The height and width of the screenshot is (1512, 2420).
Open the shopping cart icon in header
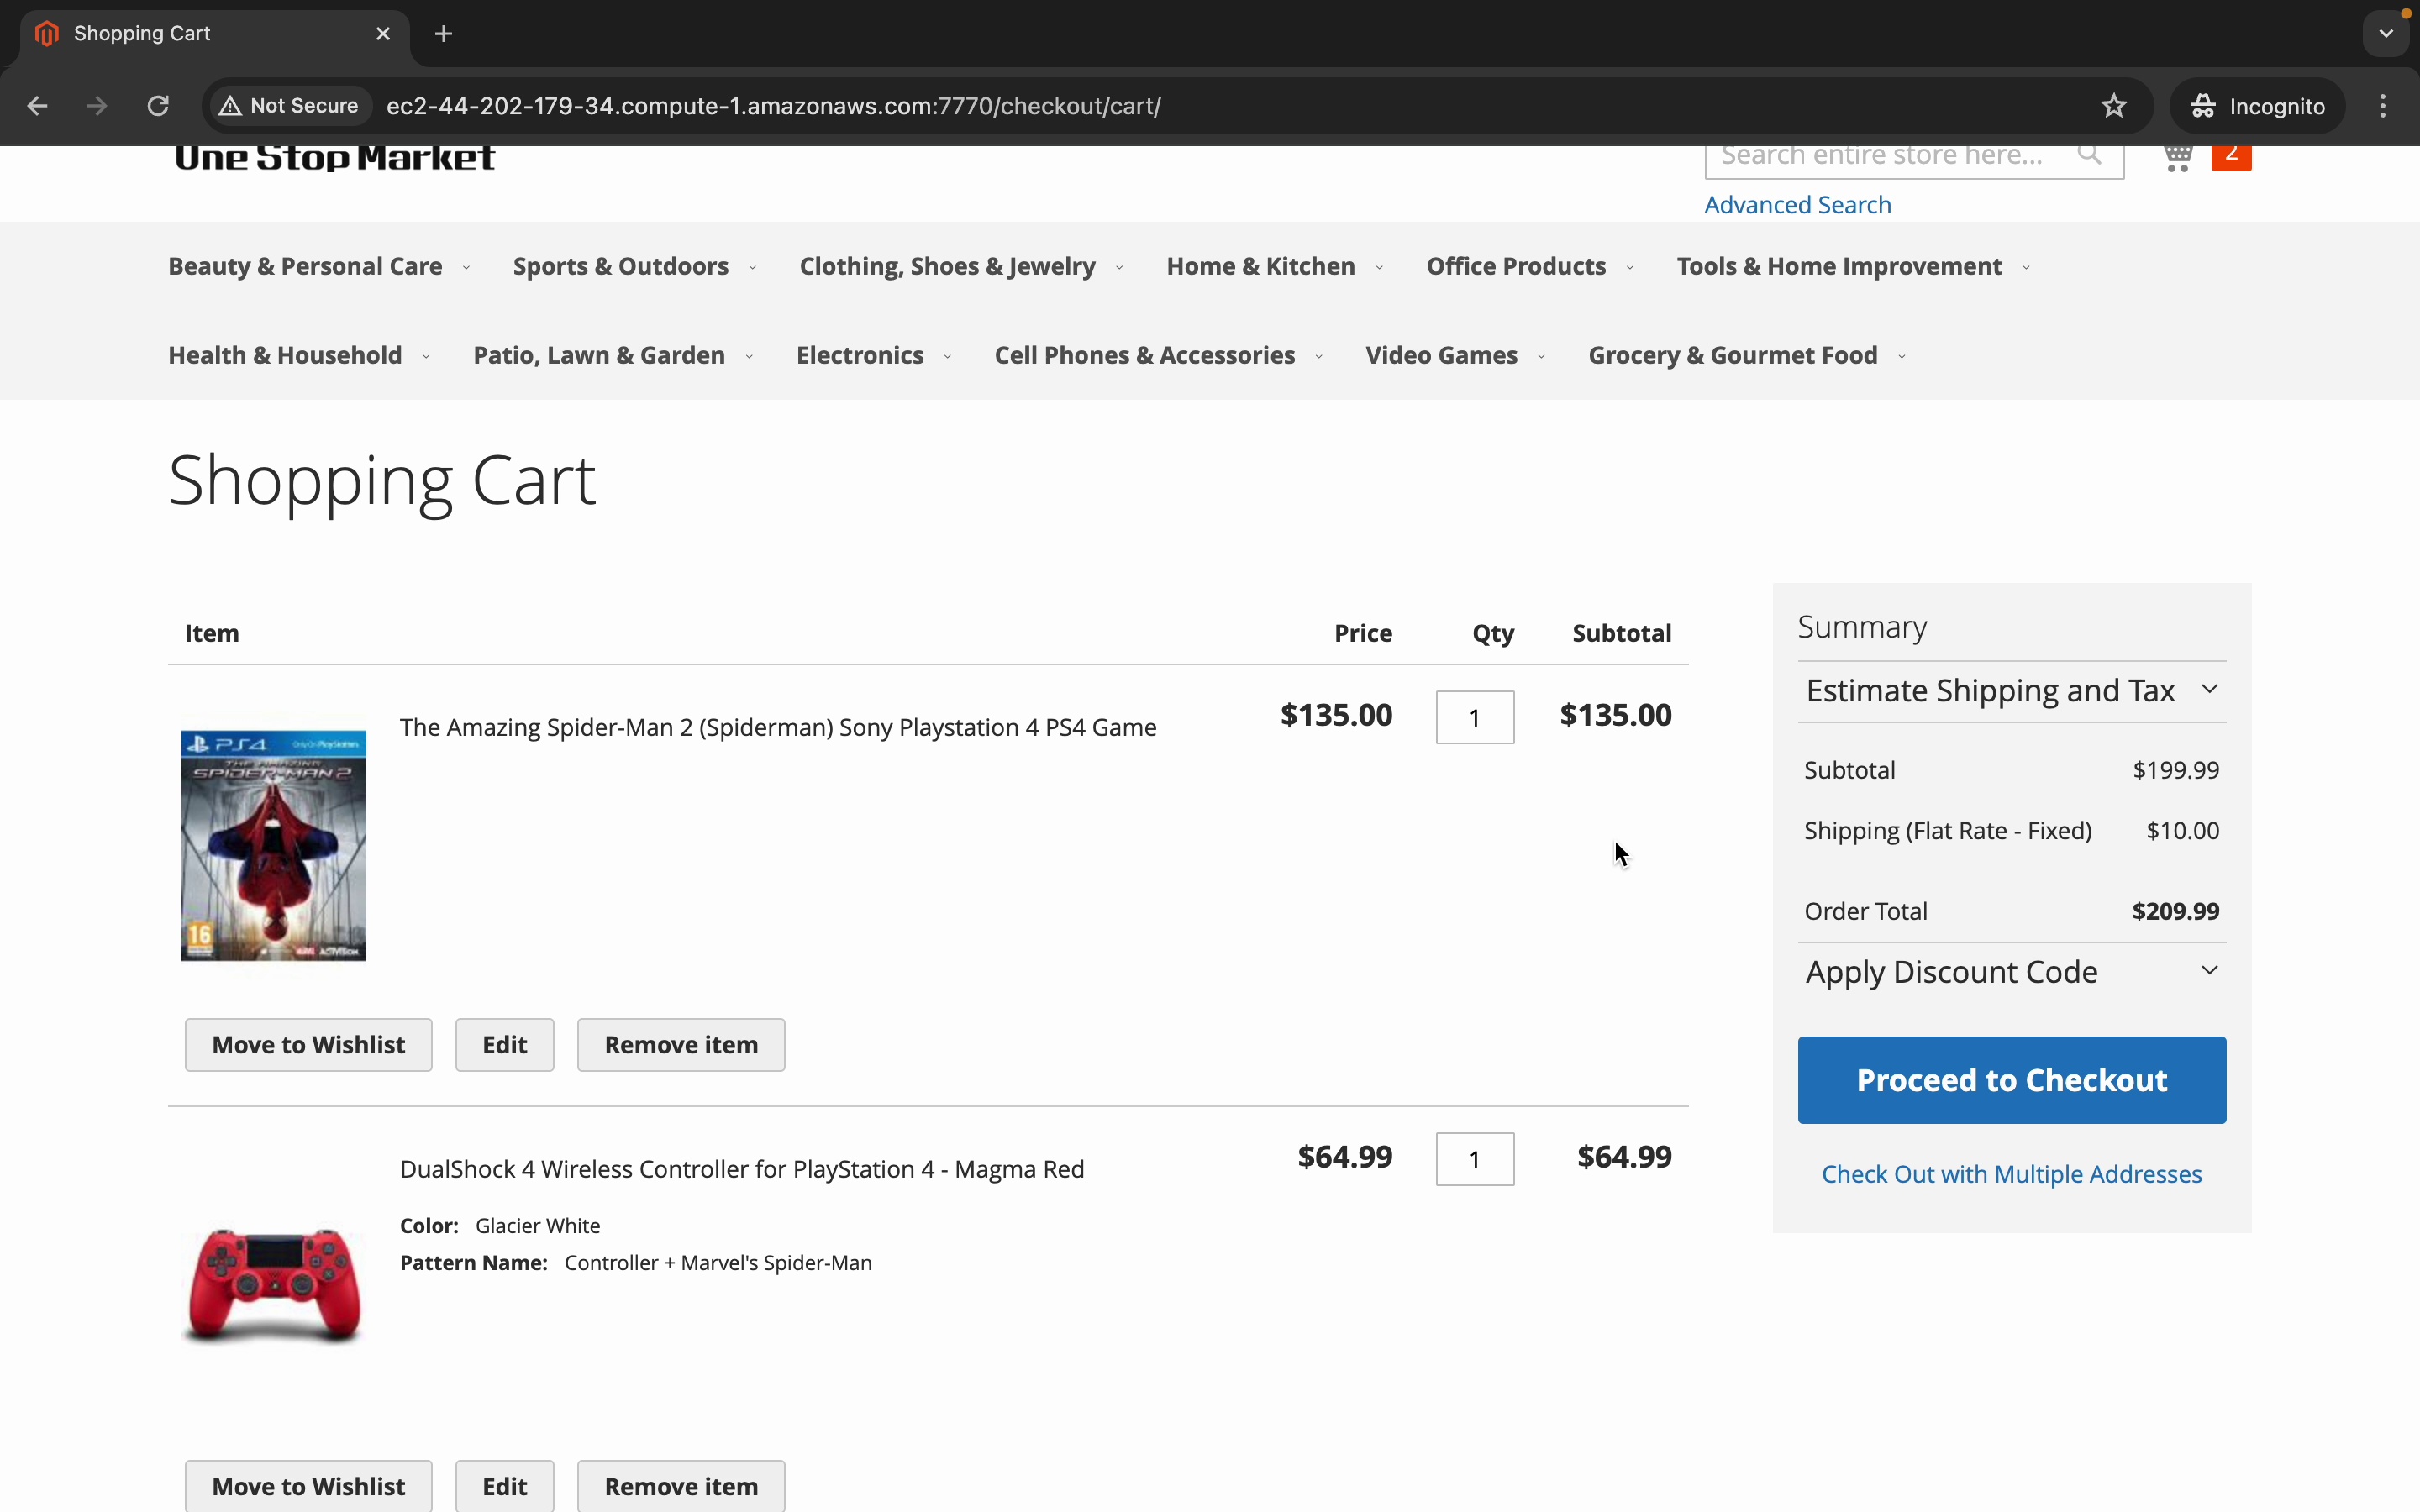click(x=2178, y=157)
